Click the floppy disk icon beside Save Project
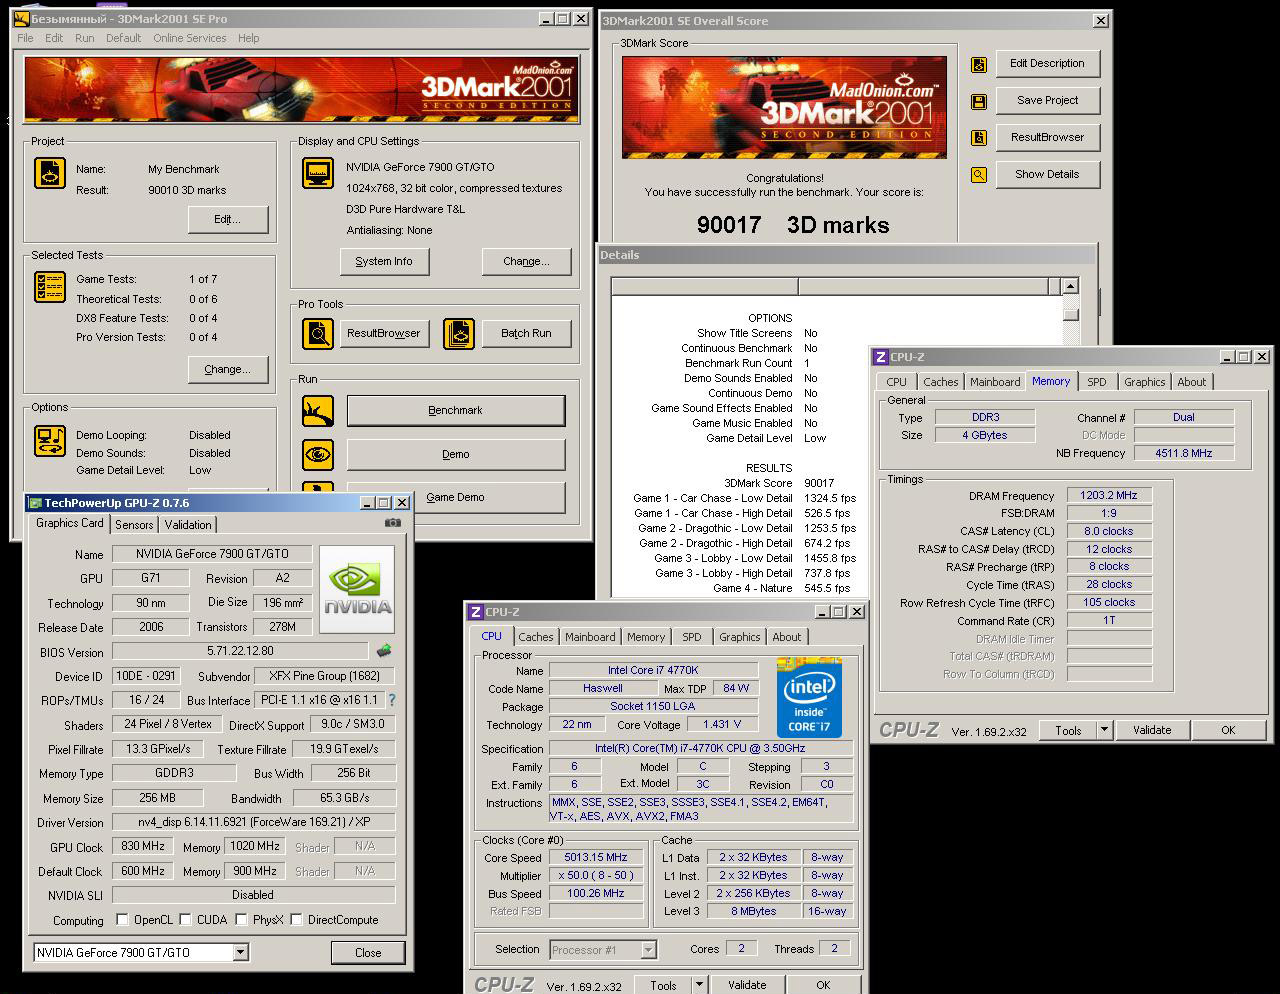Image resolution: width=1280 pixels, height=994 pixels. [979, 101]
